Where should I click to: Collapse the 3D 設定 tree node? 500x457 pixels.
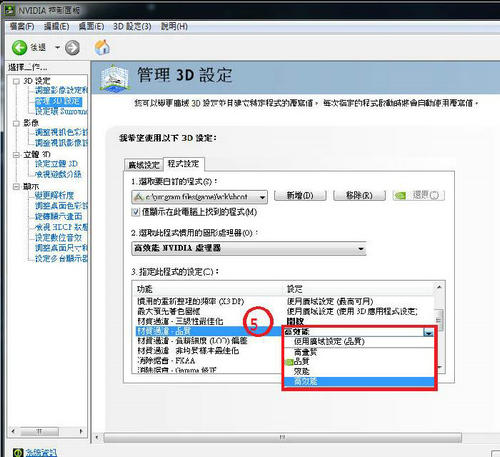click(x=16, y=81)
